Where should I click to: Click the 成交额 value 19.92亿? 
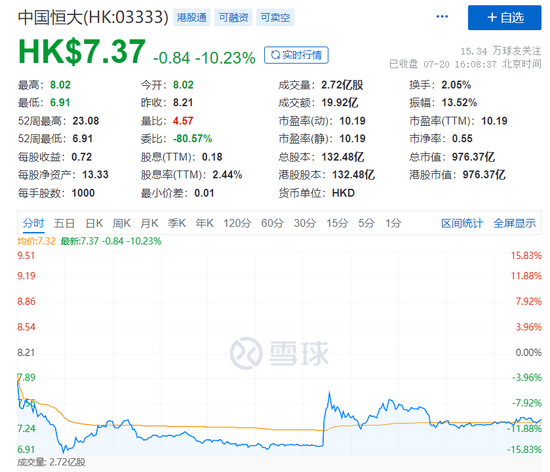(x=340, y=103)
